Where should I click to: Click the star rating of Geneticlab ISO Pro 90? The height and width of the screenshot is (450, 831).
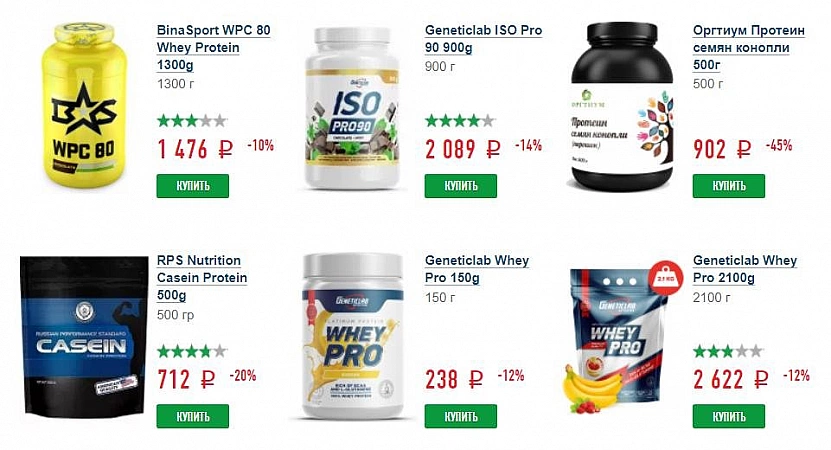(460, 121)
